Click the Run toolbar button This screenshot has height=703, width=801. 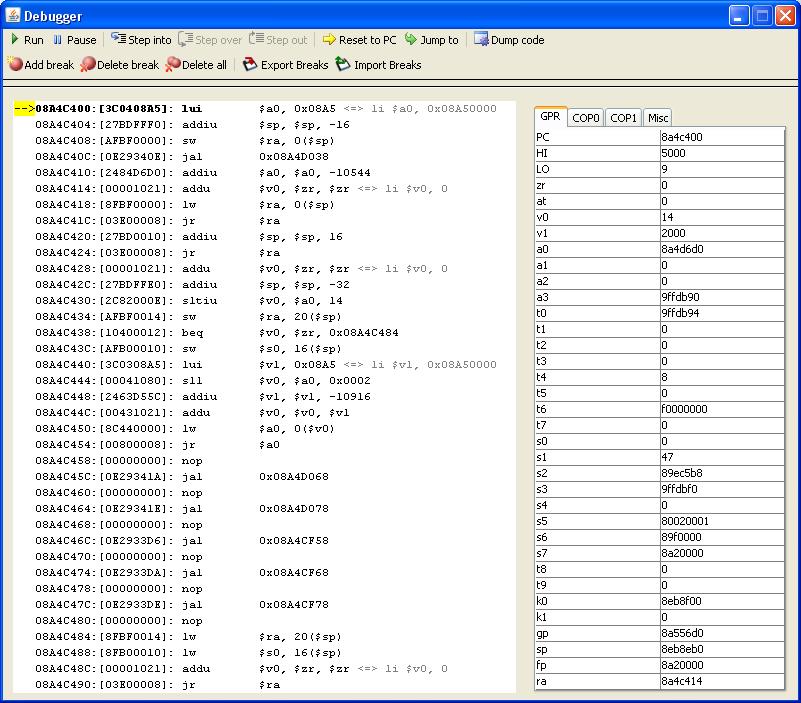click(27, 40)
